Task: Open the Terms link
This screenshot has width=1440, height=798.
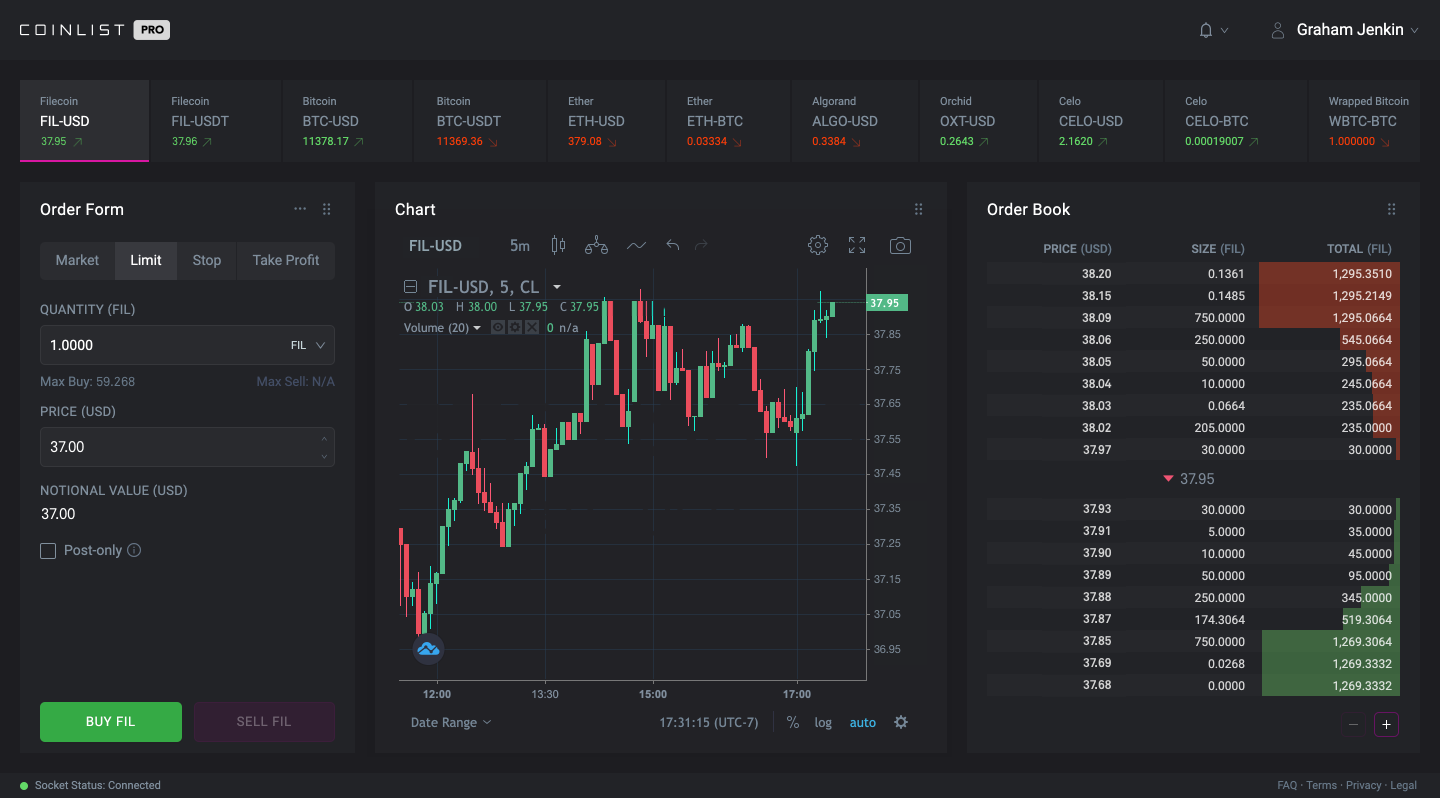Action: click(x=1321, y=785)
